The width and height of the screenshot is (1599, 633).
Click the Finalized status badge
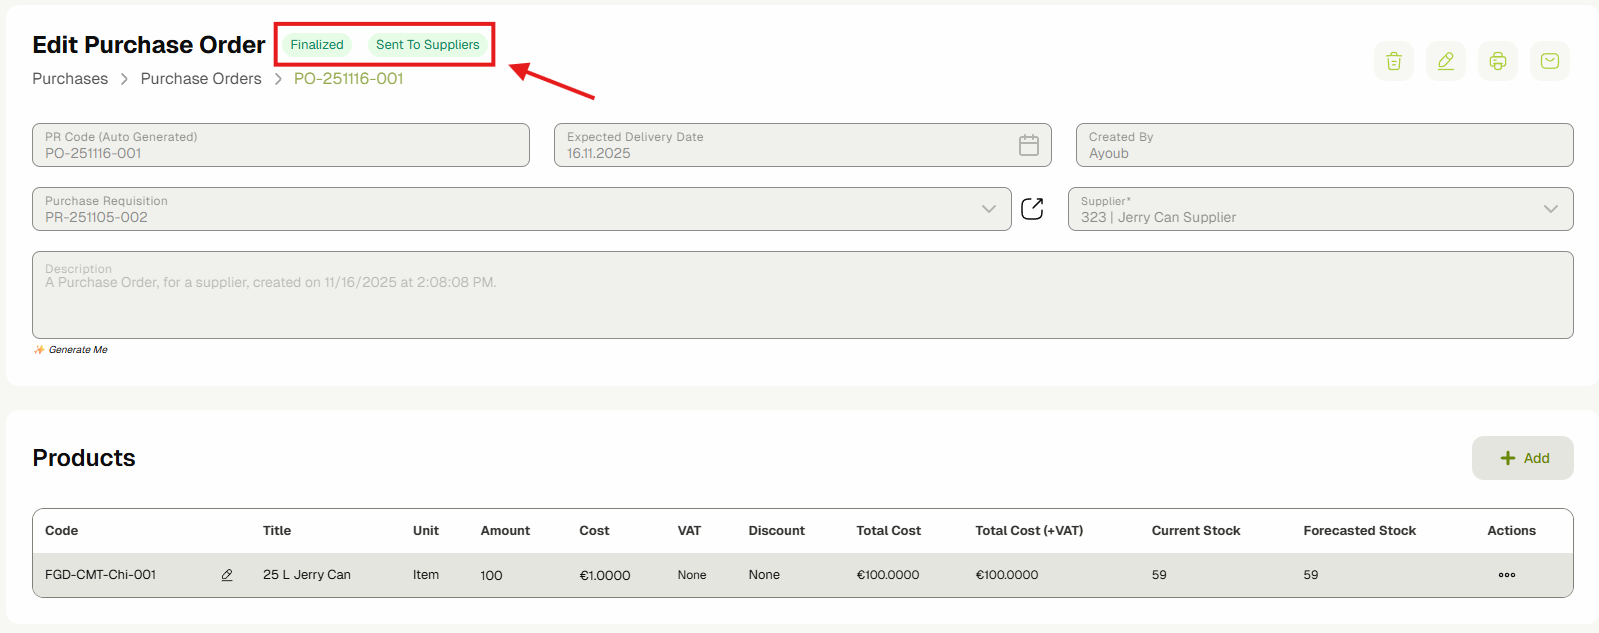(x=317, y=45)
